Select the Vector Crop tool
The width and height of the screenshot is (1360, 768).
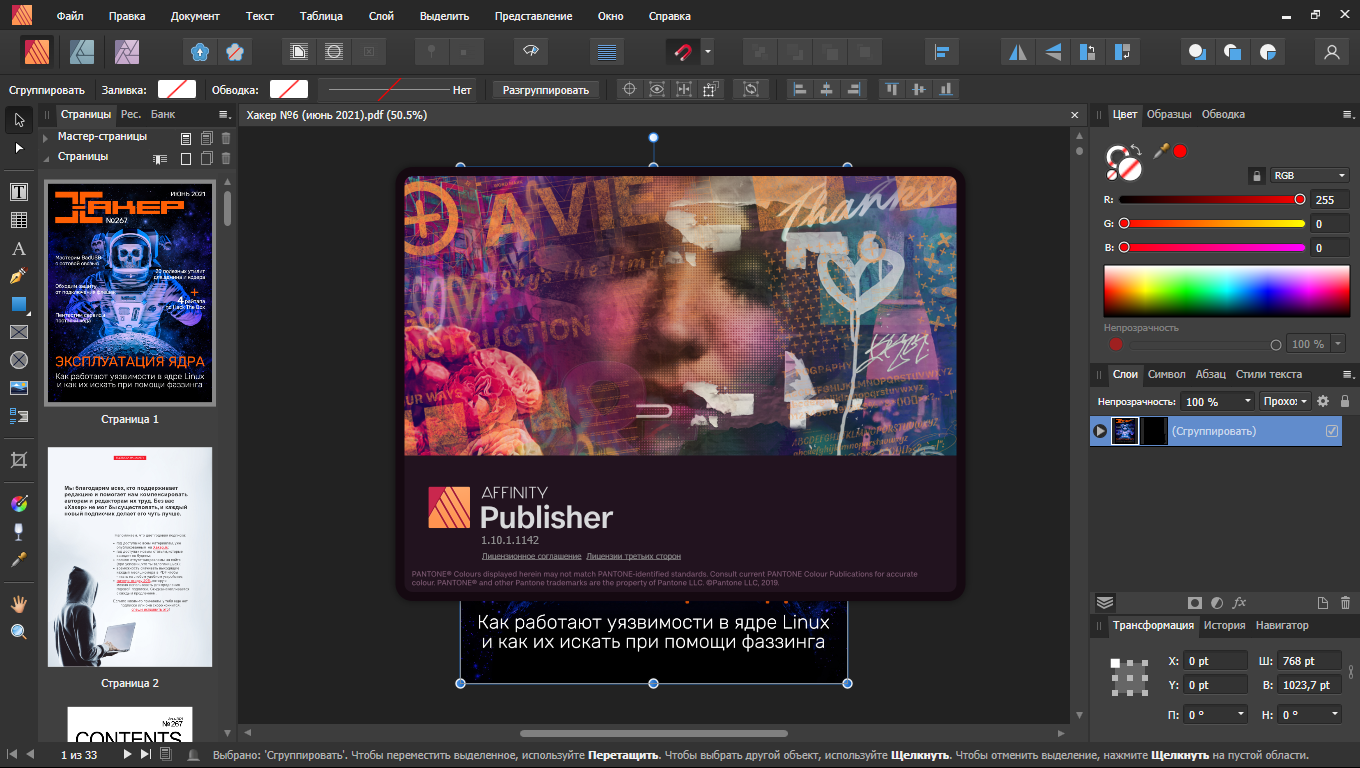[18, 460]
